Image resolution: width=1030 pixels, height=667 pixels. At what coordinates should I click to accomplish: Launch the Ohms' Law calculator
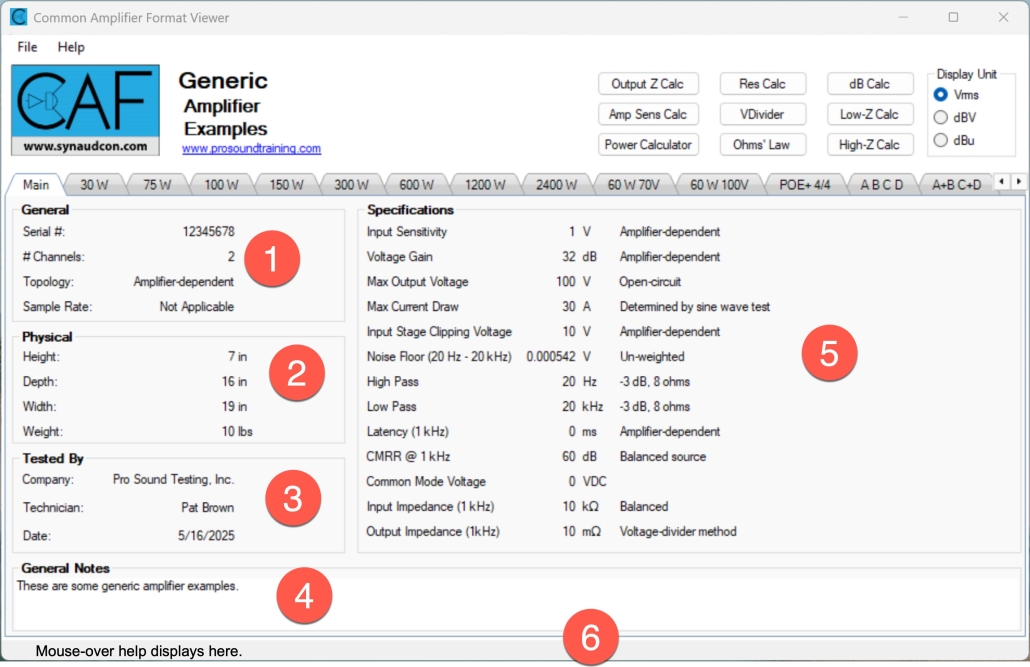[x=762, y=145]
